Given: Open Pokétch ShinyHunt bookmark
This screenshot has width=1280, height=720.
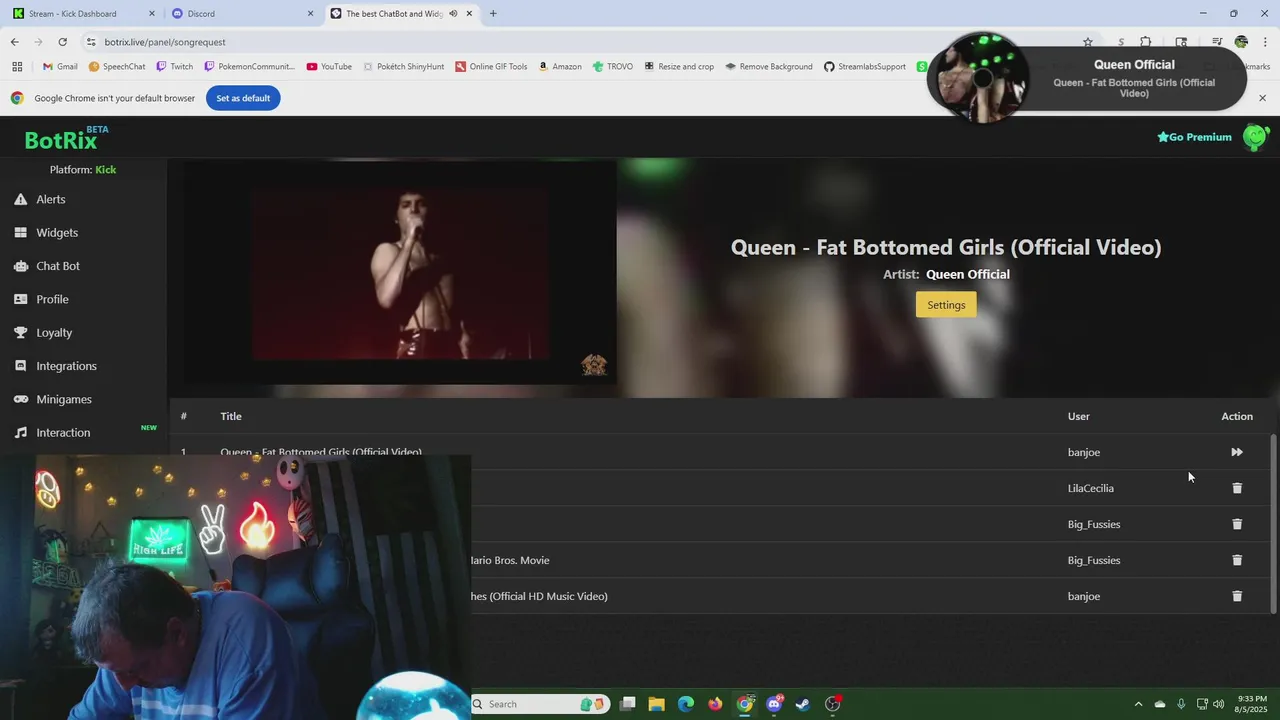Looking at the screenshot, I should pyautogui.click(x=404, y=67).
